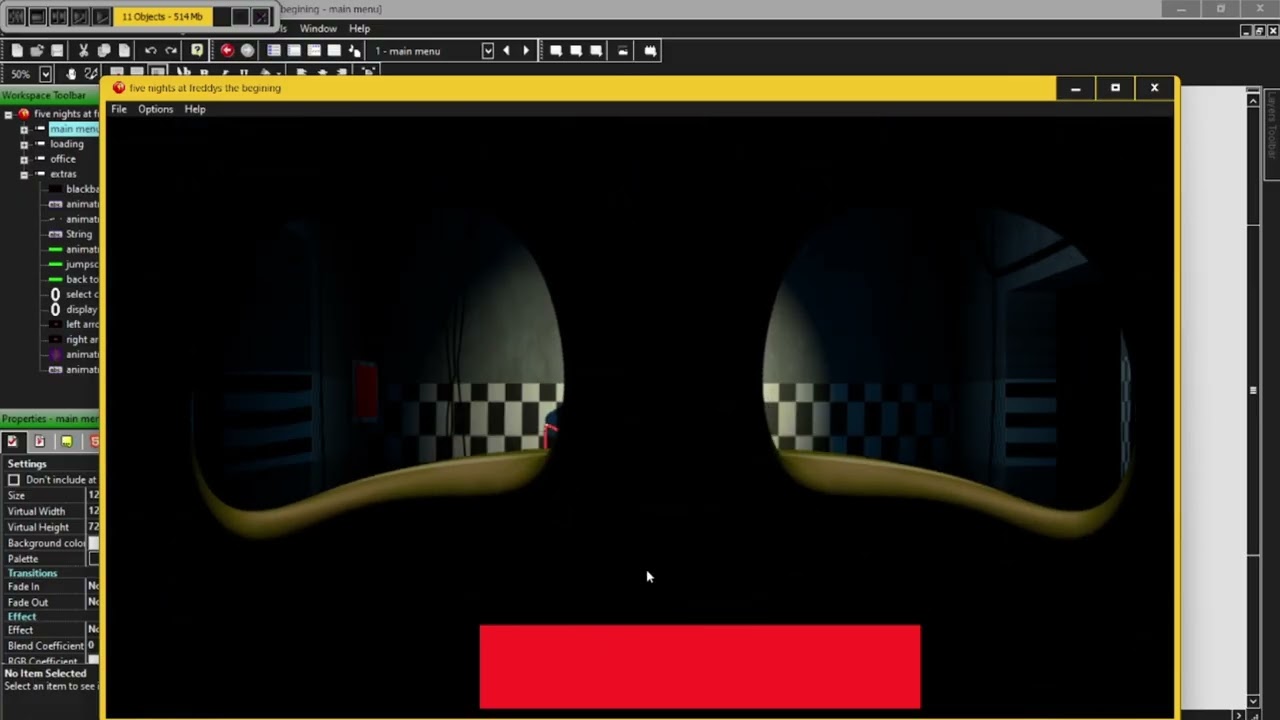The height and width of the screenshot is (720, 1280).
Task: Click the Virtual Height property row
Action: [50, 527]
